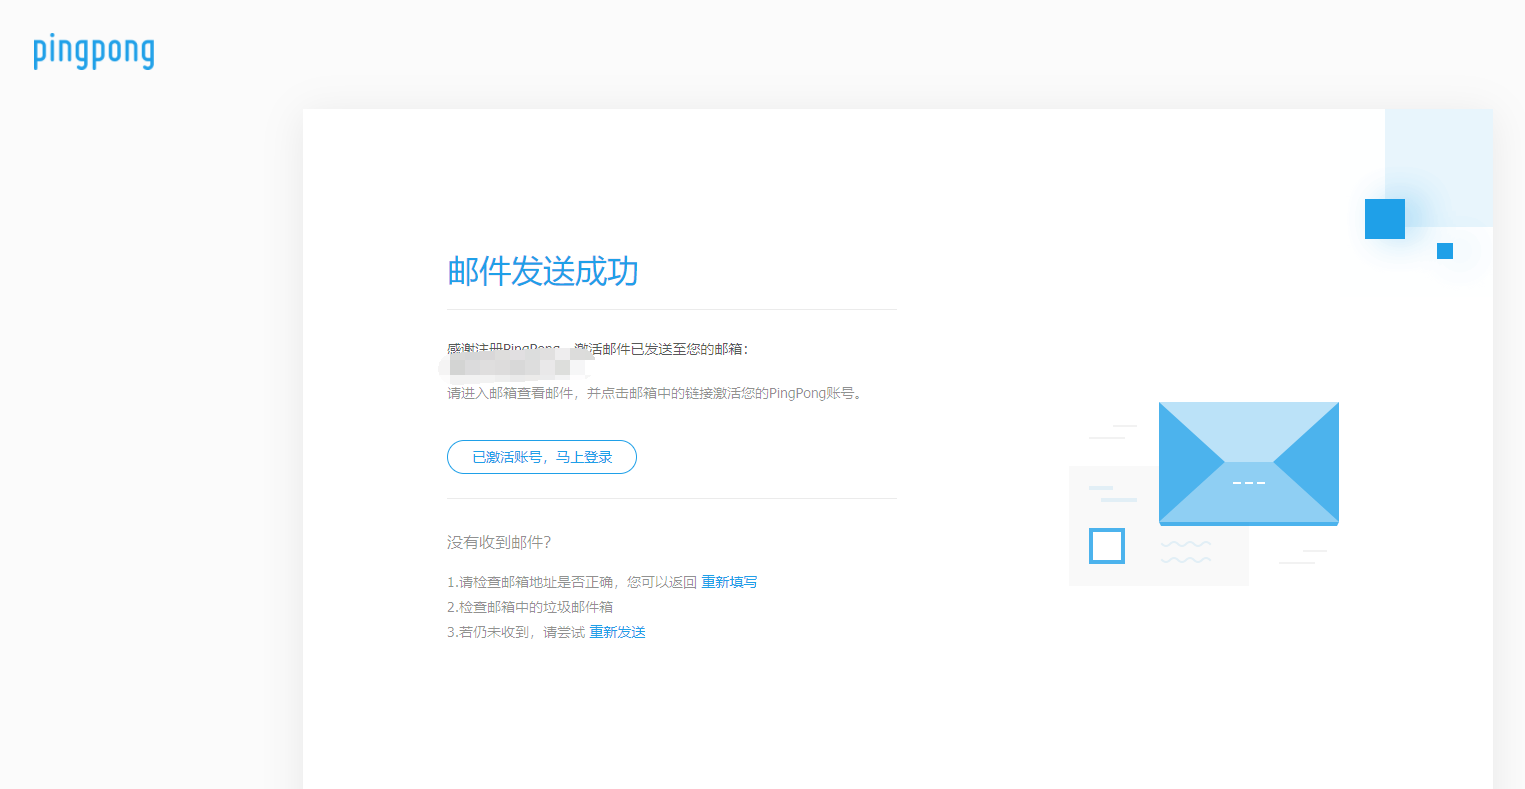Click the pingpong logo
This screenshot has width=1525, height=789.
tap(94, 51)
